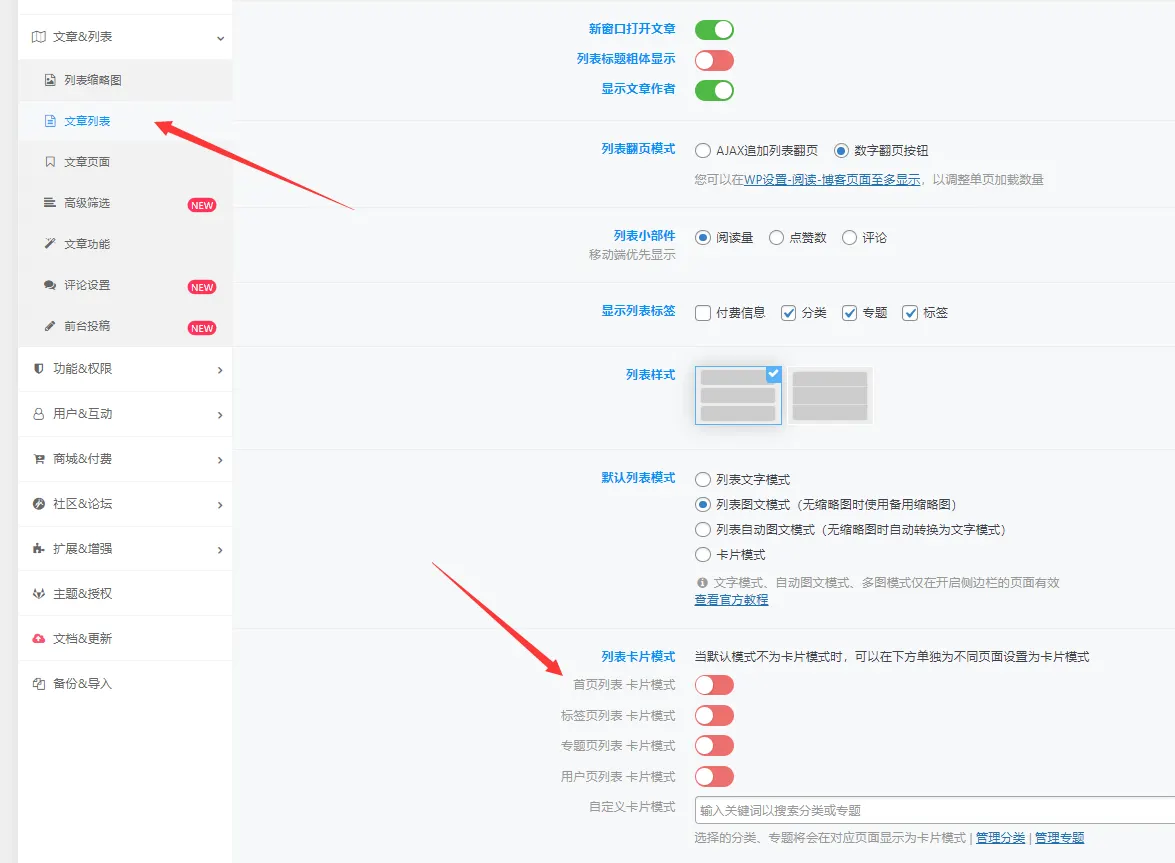This screenshot has width=1175, height=863.
Task: Uncheck the 专题 checkbox
Action: click(849, 313)
